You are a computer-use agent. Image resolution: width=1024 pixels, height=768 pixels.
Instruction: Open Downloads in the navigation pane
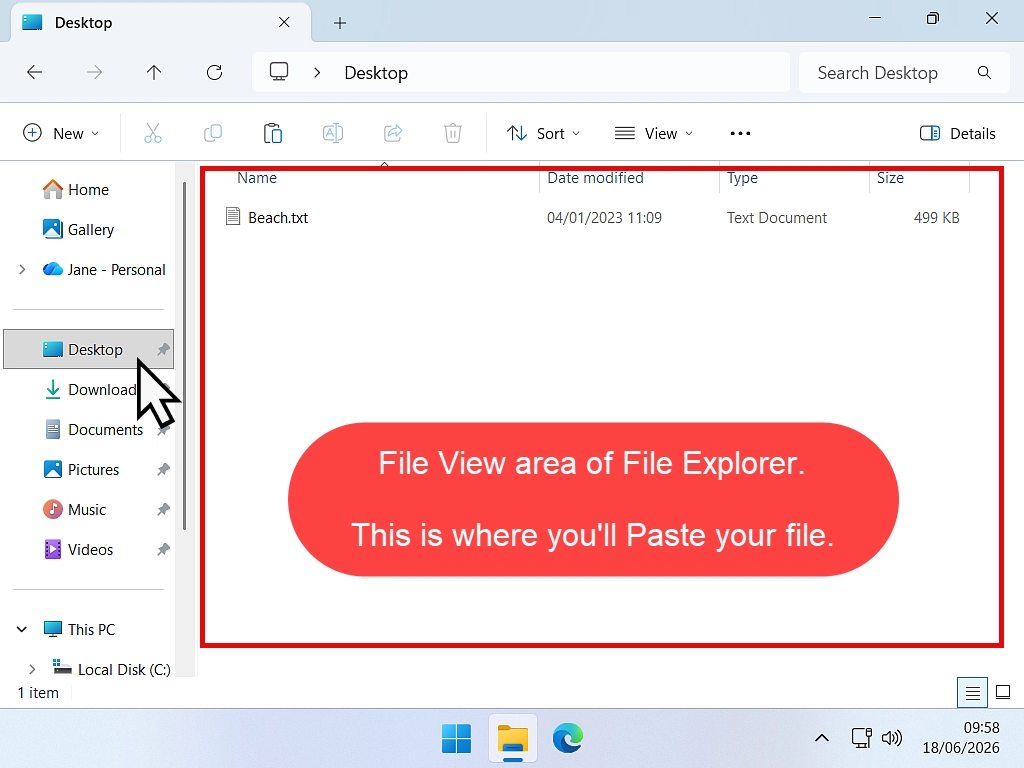tap(89, 390)
